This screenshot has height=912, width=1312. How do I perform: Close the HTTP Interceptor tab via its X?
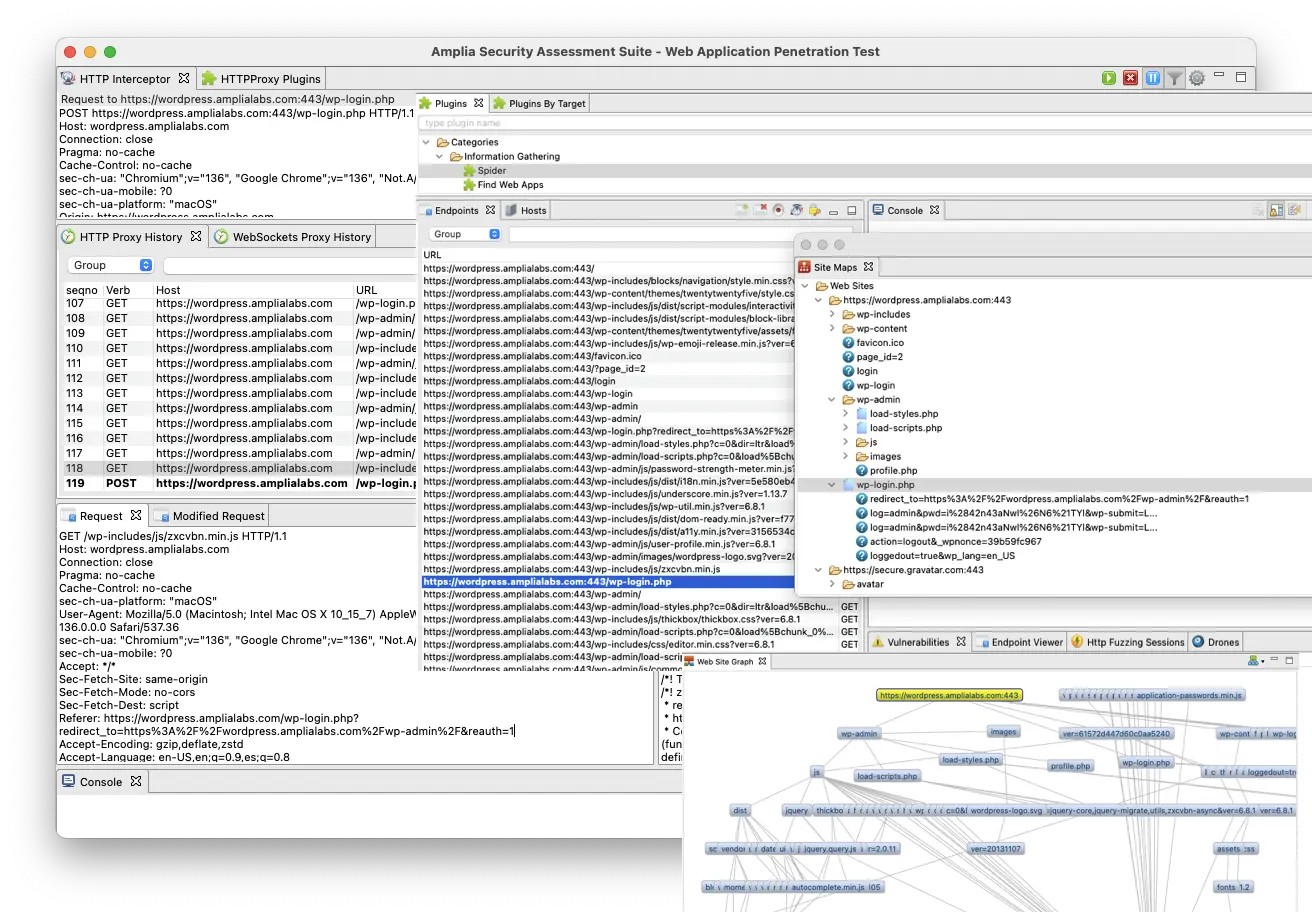tap(184, 78)
